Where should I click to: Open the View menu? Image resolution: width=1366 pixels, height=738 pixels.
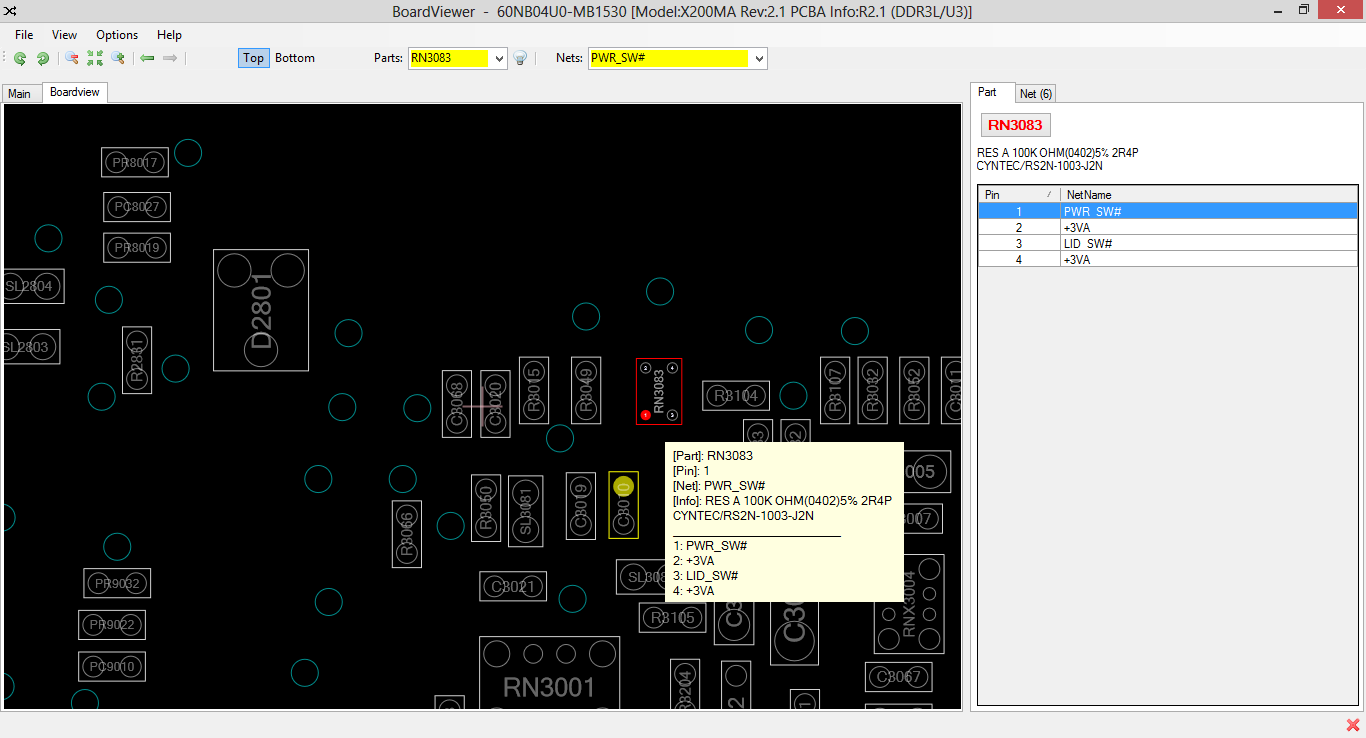click(x=64, y=35)
